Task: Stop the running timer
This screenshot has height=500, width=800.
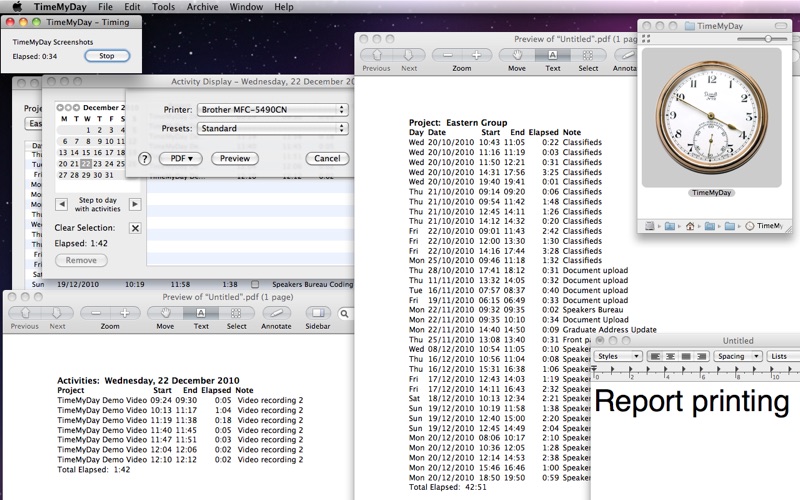Action: point(107,56)
